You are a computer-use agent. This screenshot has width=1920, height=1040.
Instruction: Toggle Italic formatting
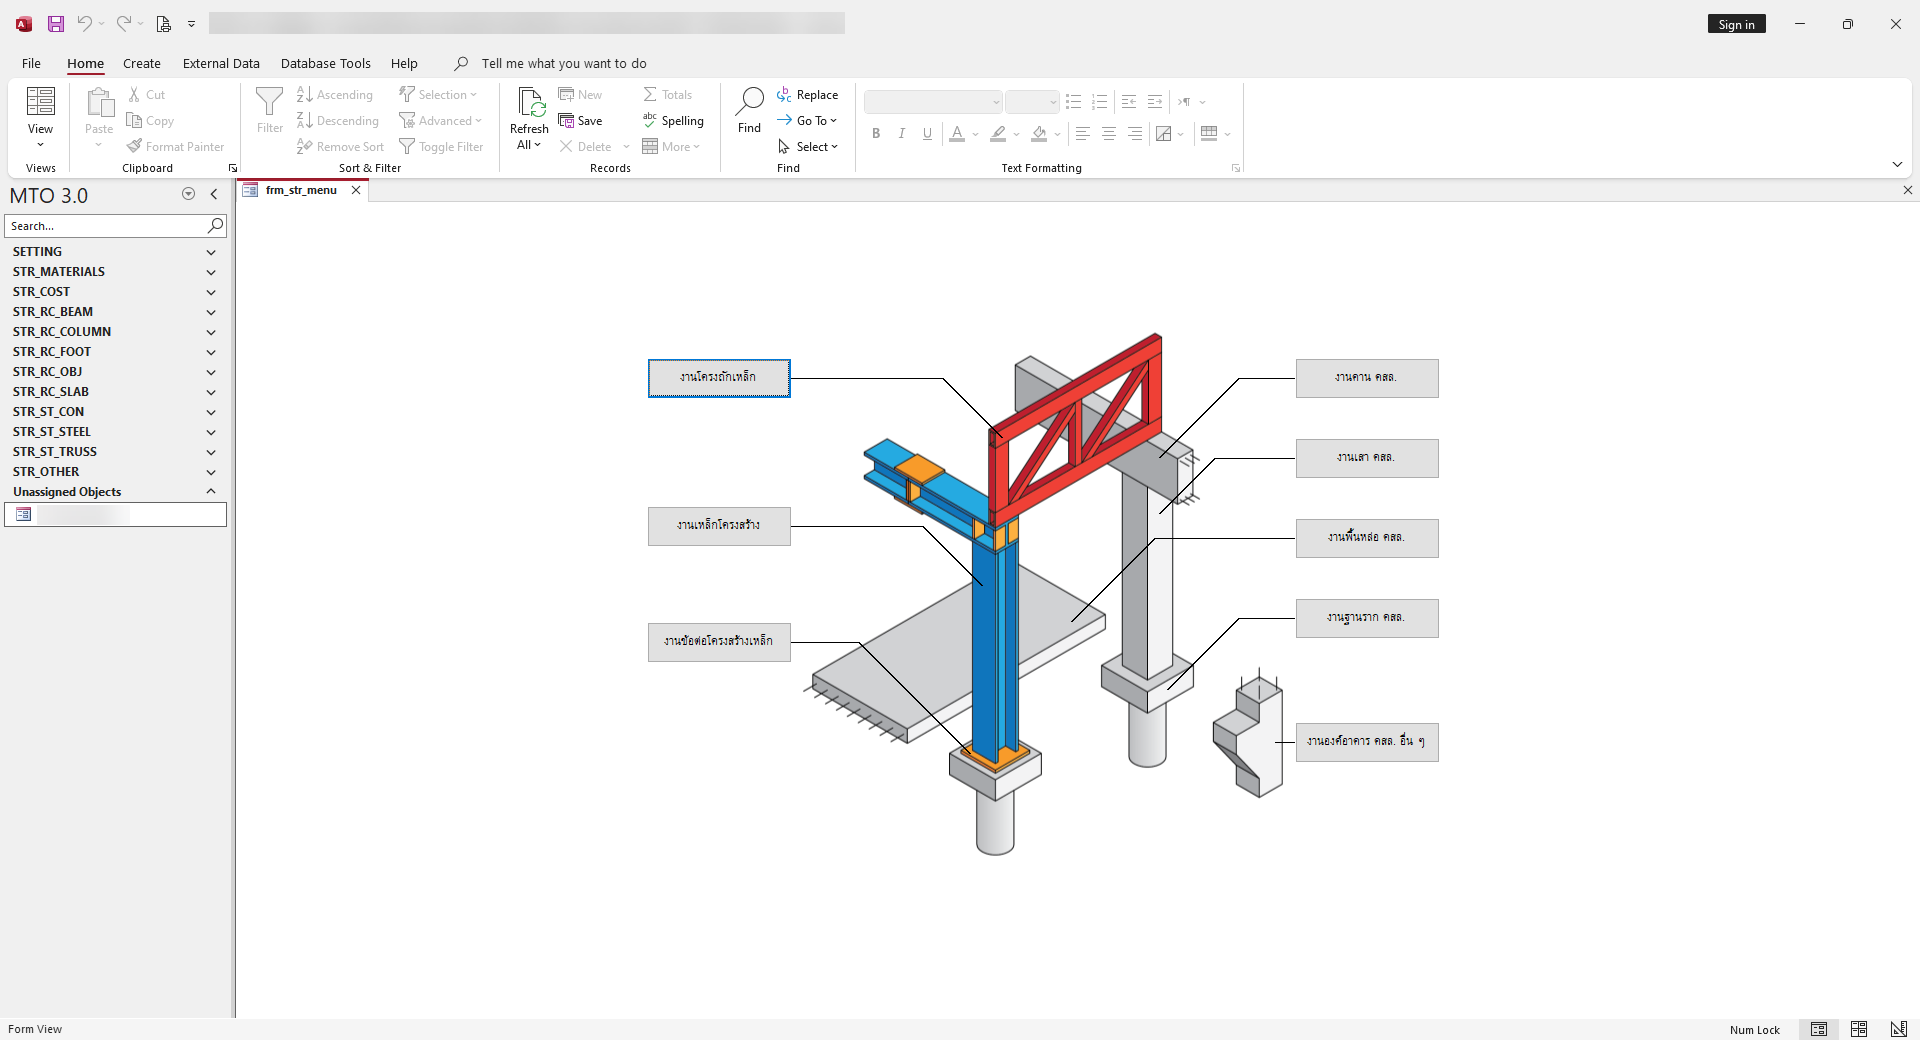coord(902,133)
